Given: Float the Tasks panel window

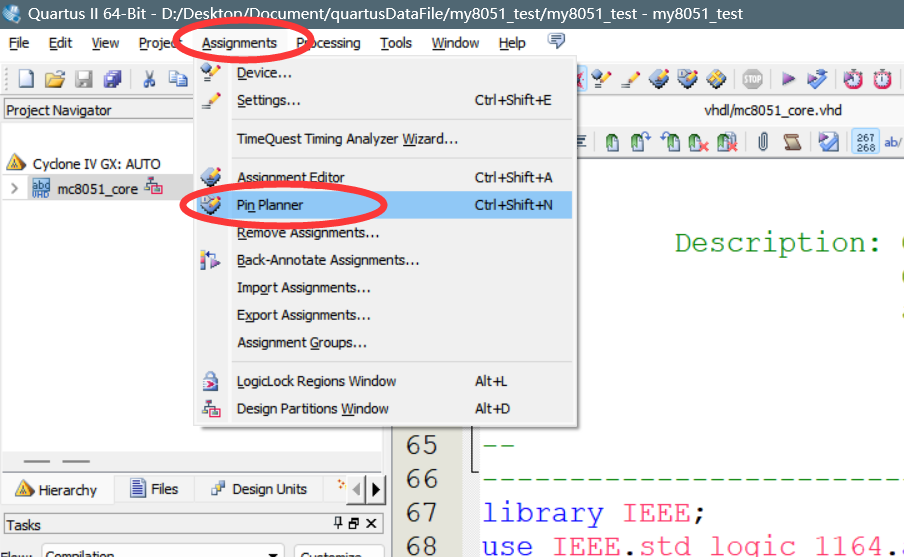Looking at the screenshot, I should pos(354,524).
